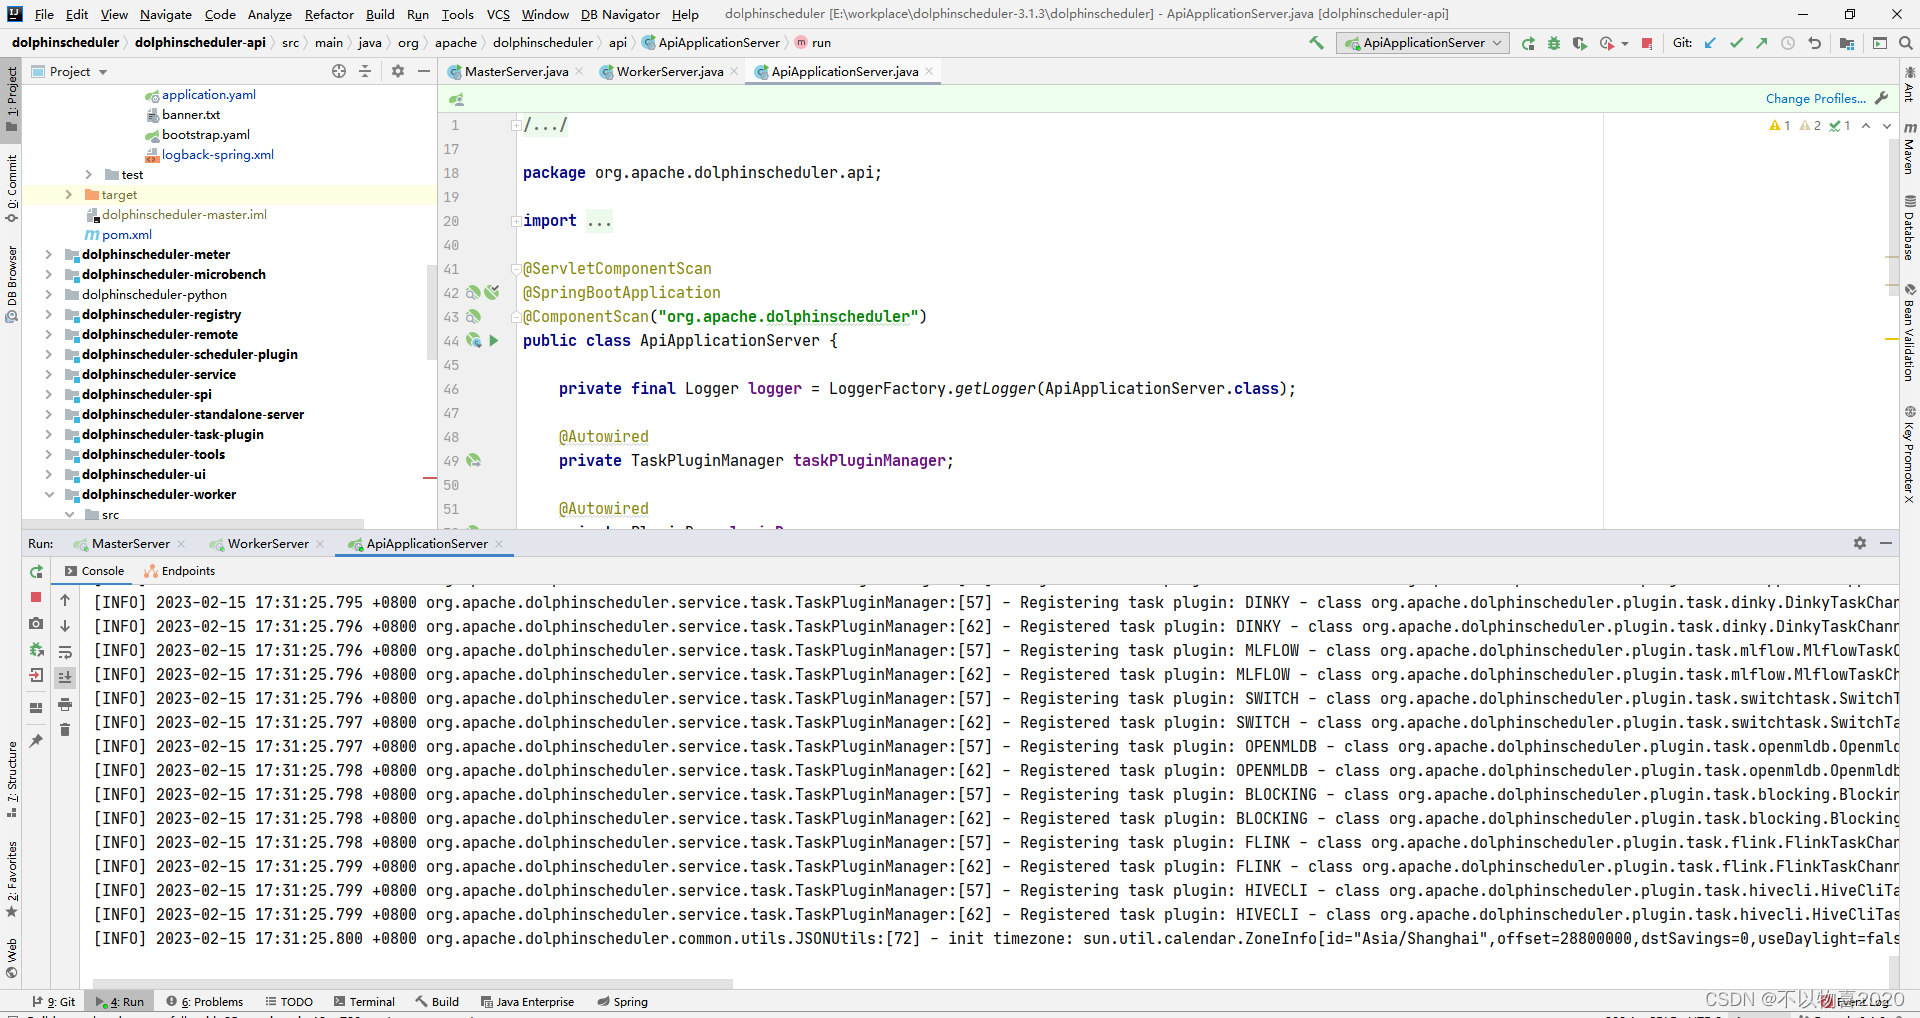The image size is (1920, 1018).
Task: Open the Terminal tool window button
Action: coord(364,1001)
